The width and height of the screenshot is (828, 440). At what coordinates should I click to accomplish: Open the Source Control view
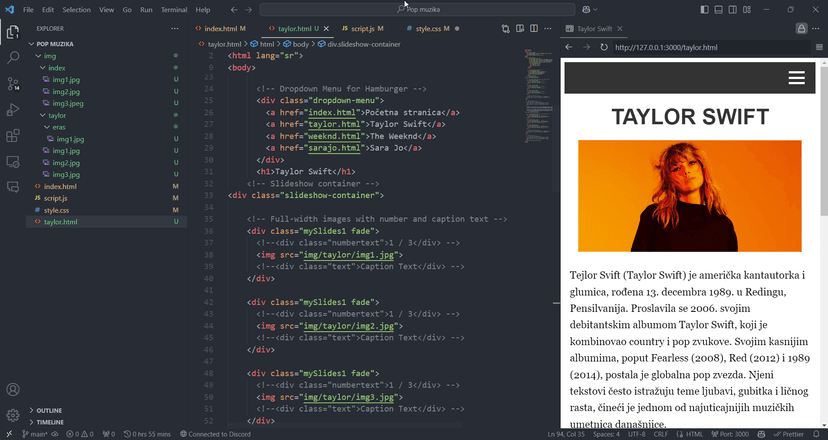[13, 84]
